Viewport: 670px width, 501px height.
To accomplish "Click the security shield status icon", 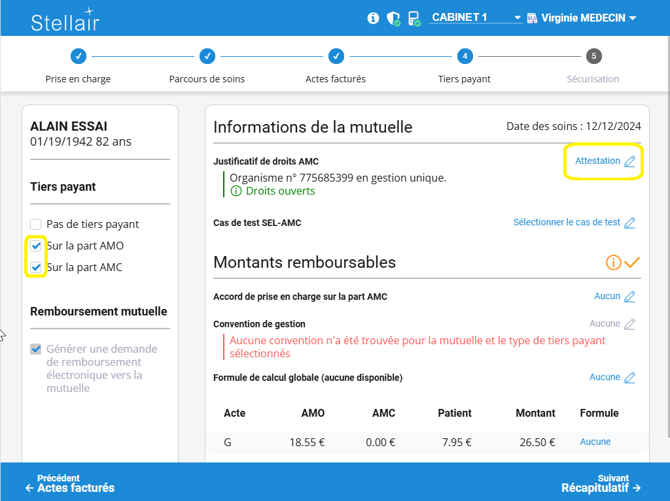I will tap(393, 18).
